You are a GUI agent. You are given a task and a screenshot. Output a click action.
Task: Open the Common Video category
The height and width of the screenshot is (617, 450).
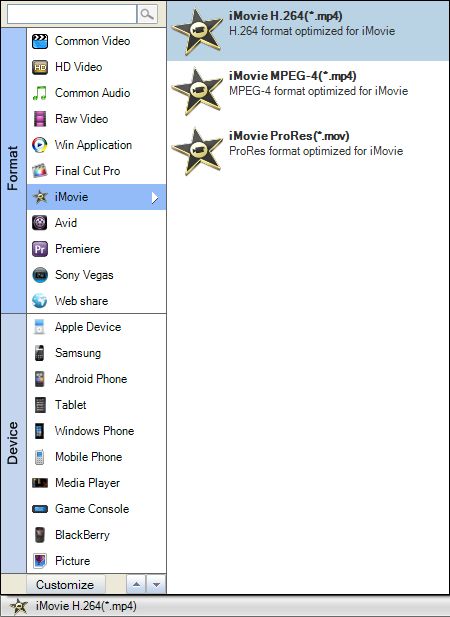96,41
